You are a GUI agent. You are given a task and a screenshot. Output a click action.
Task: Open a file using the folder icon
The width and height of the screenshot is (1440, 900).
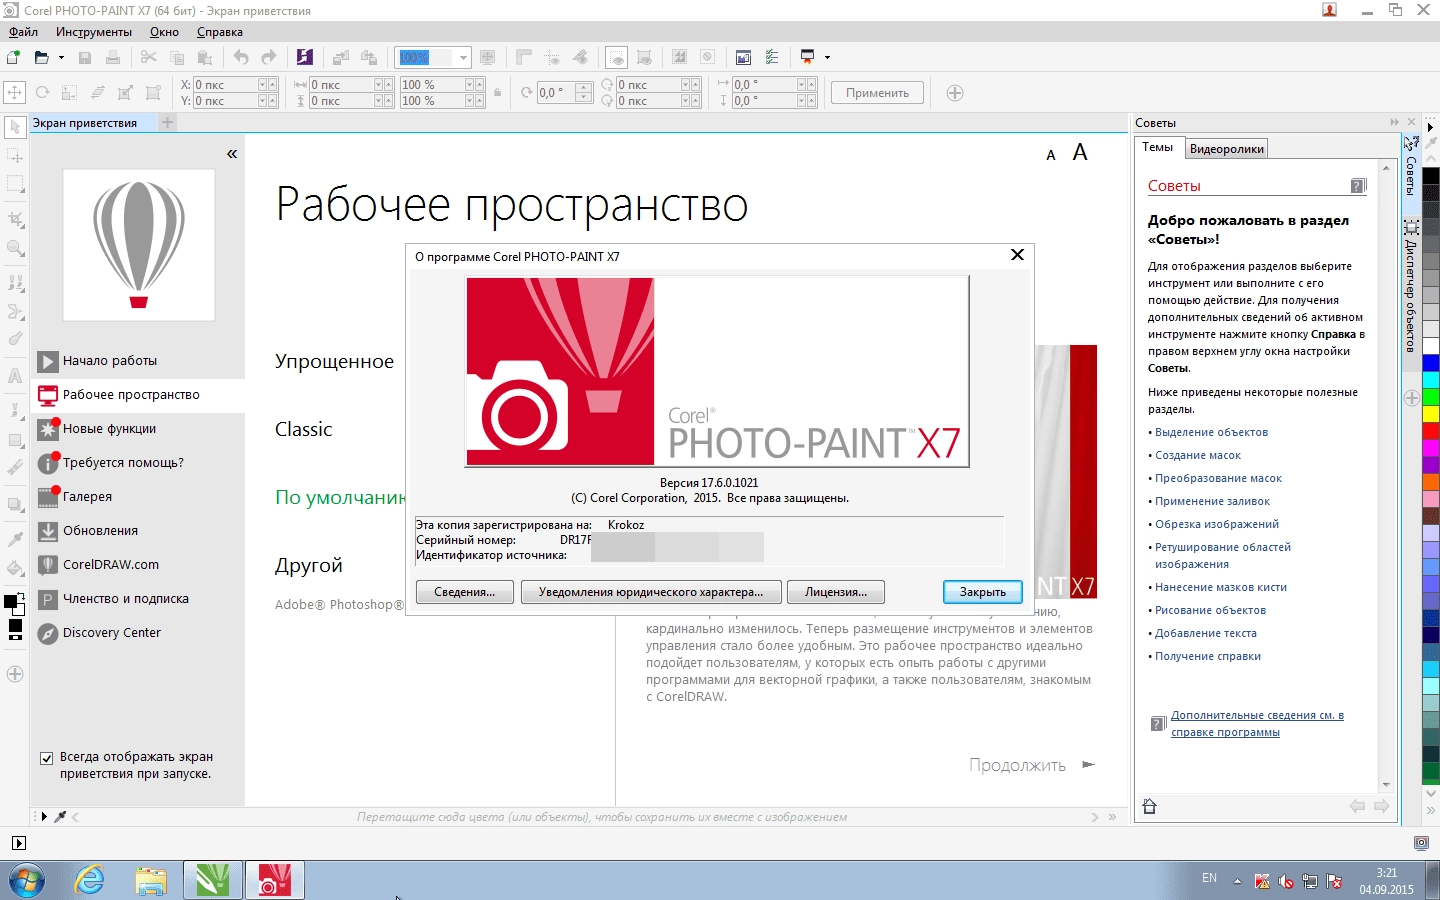click(41, 58)
